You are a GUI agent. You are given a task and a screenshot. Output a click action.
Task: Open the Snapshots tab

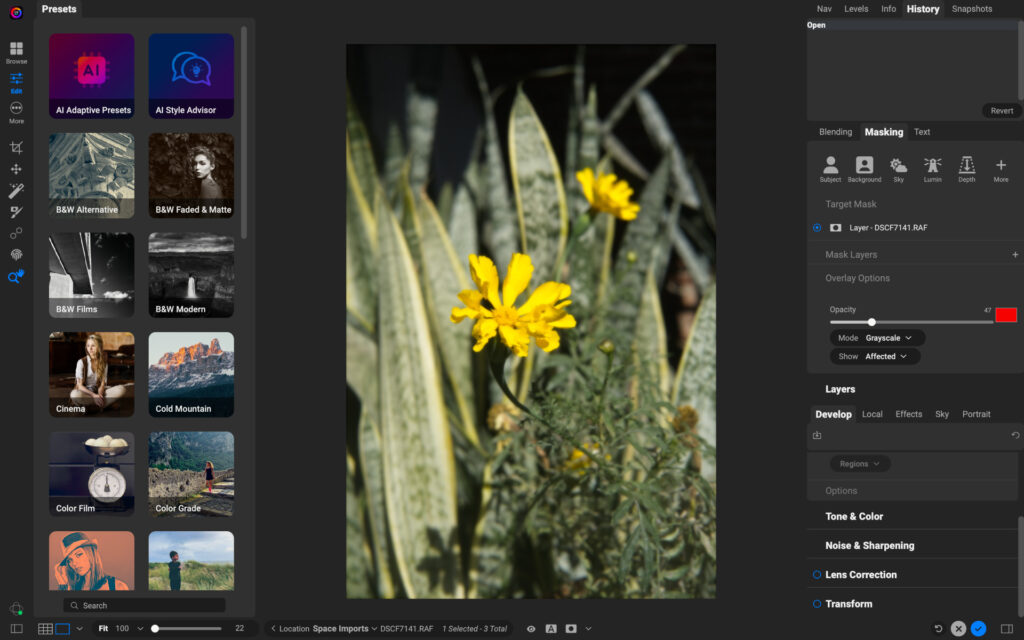(x=971, y=9)
